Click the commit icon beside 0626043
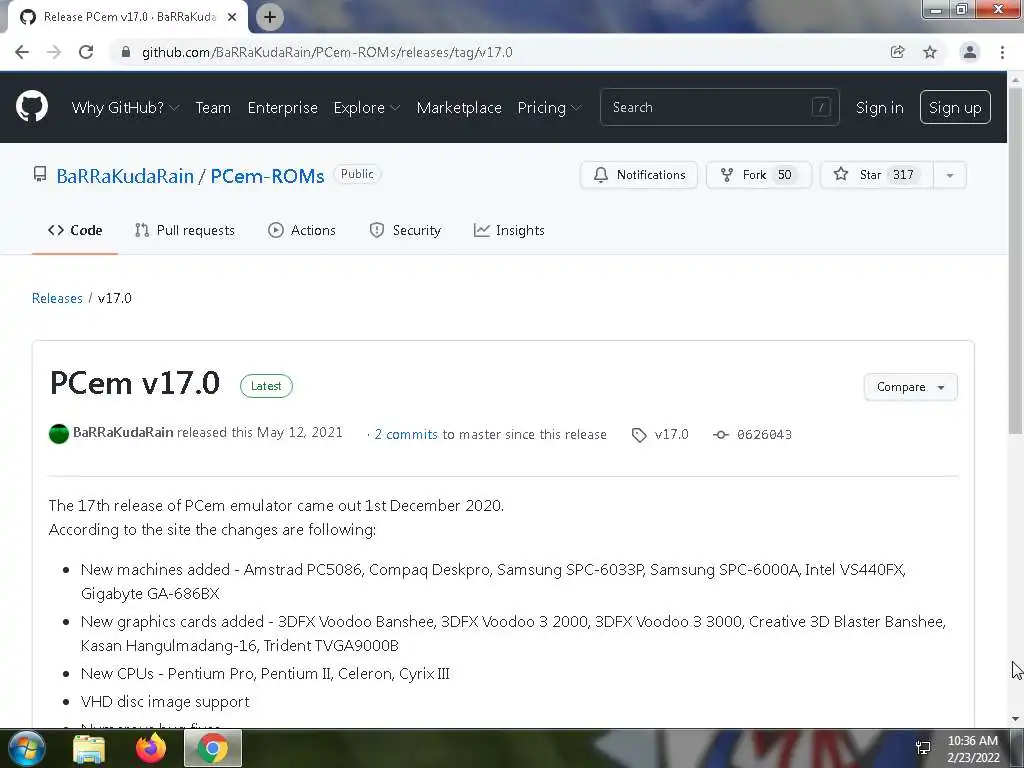 [720, 434]
